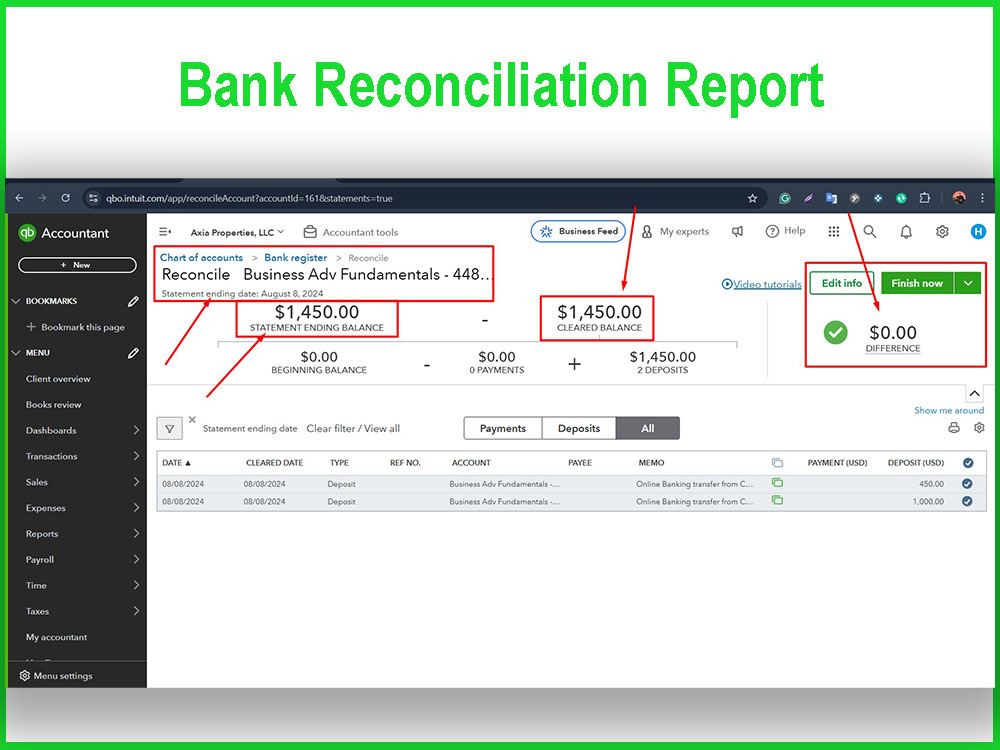Open the Video tutorials link

(761, 284)
